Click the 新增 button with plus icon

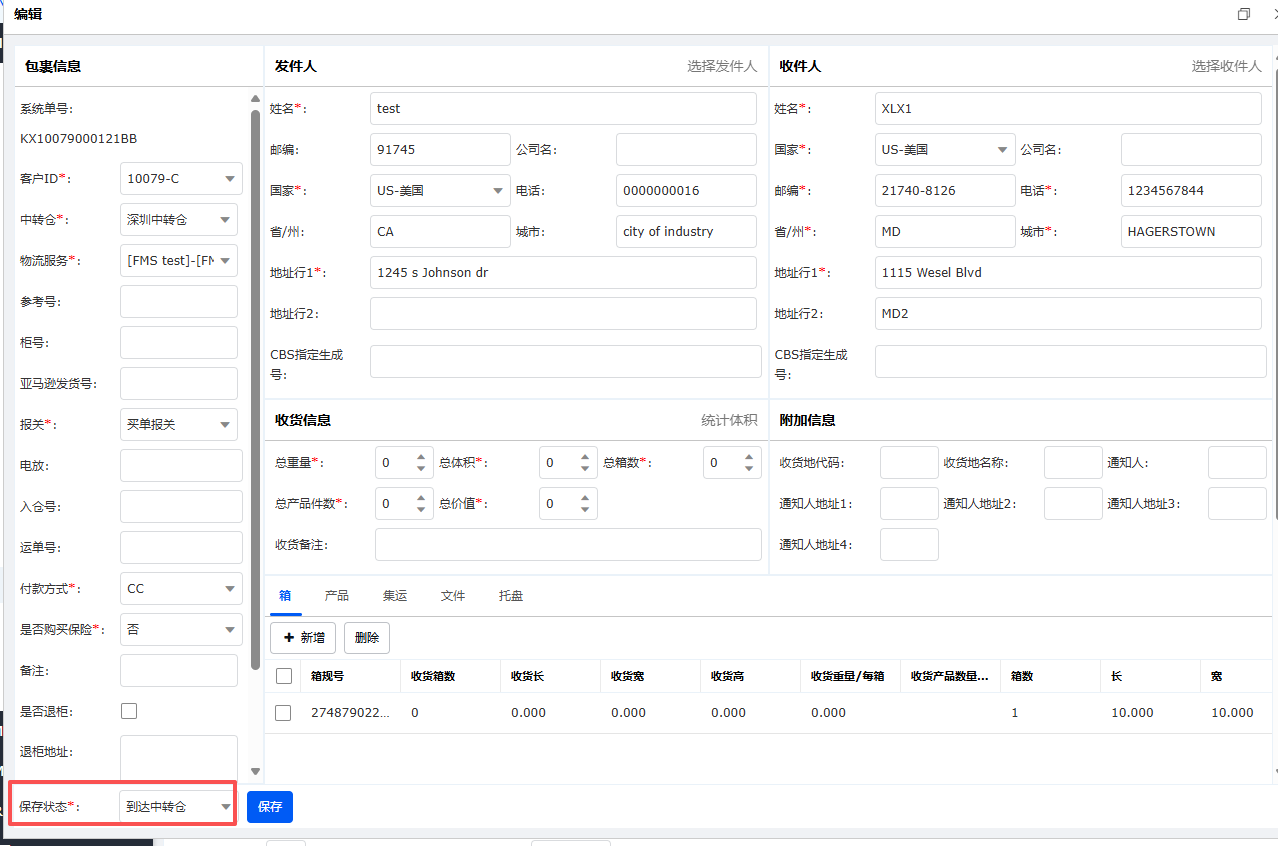pos(304,637)
